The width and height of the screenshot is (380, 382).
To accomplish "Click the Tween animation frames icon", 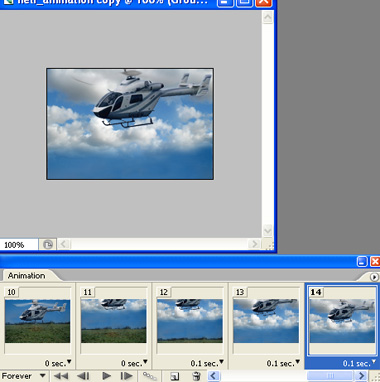I will click(149, 376).
